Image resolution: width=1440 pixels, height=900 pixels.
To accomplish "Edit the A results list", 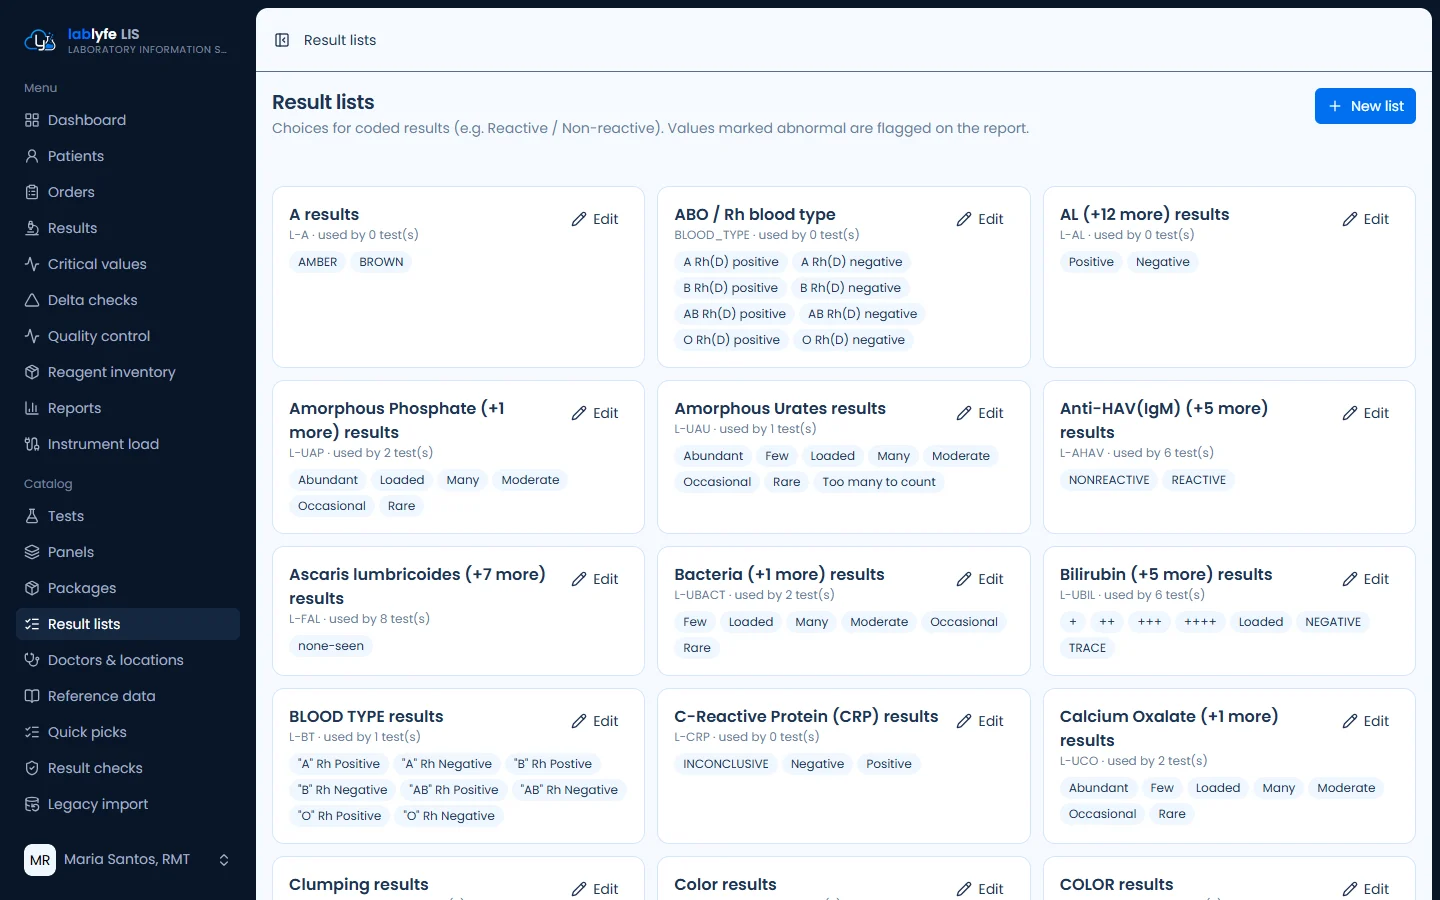I will [x=595, y=219].
